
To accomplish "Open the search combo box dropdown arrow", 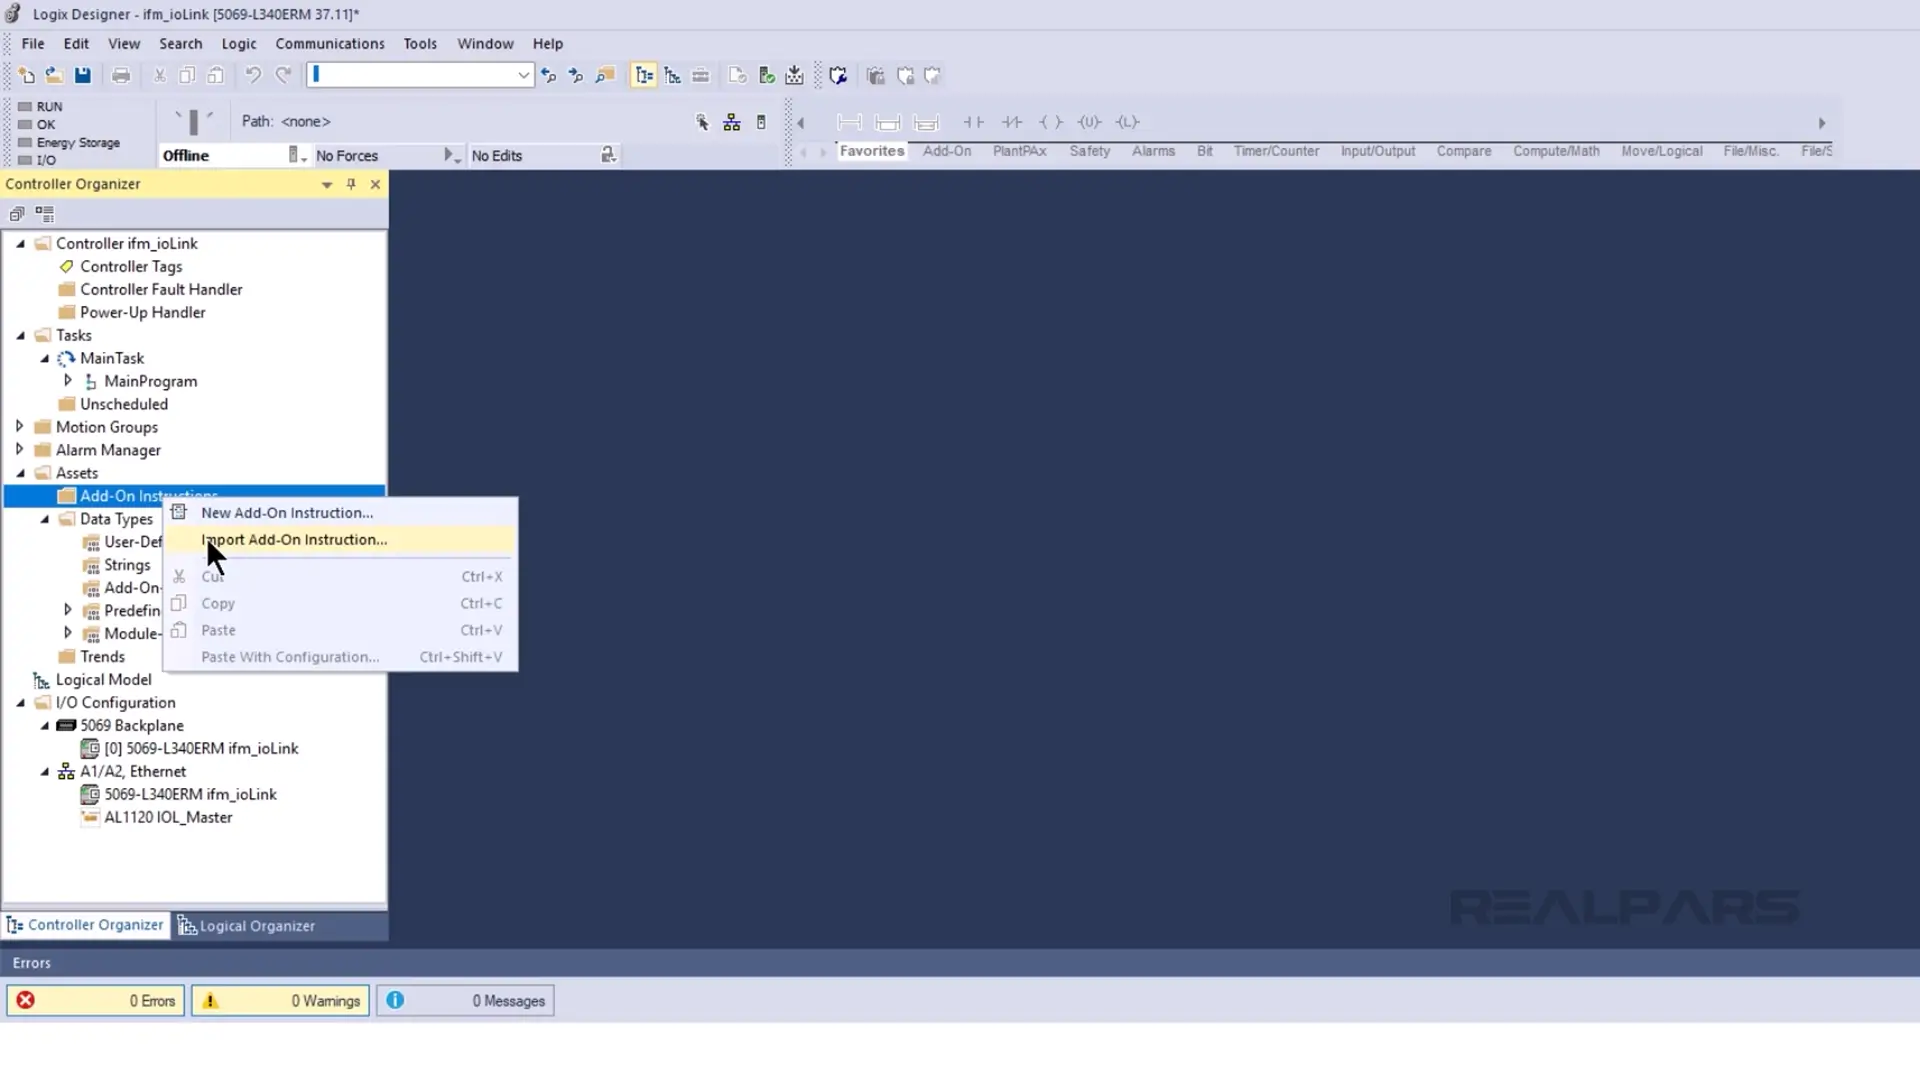I will 523,75.
